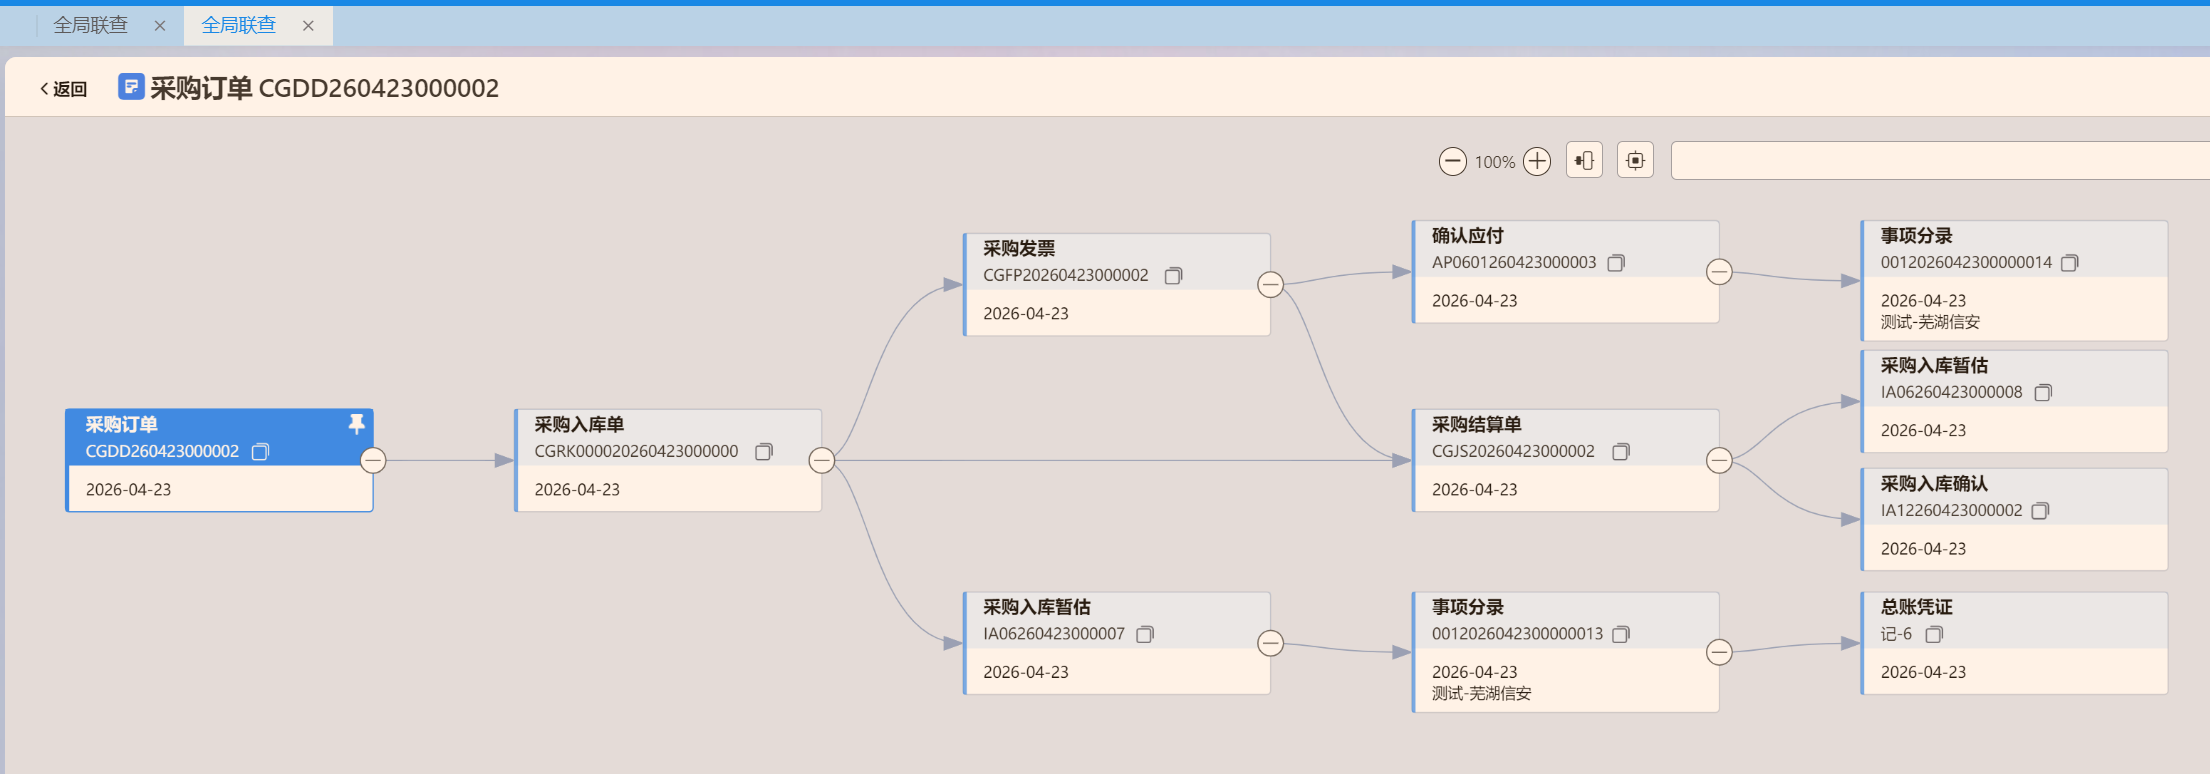Click the fit-to-center view icon
The width and height of the screenshot is (2210, 774).
[1635, 160]
